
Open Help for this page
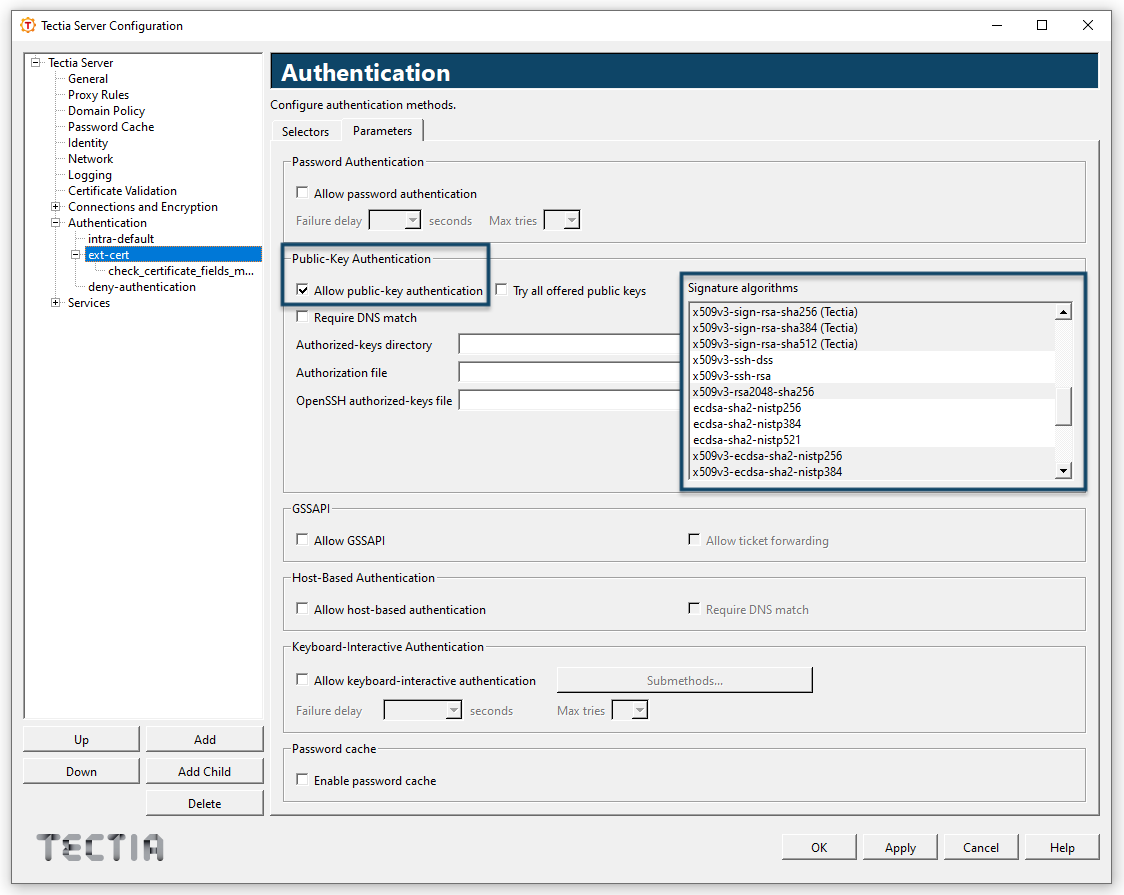coord(1062,847)
